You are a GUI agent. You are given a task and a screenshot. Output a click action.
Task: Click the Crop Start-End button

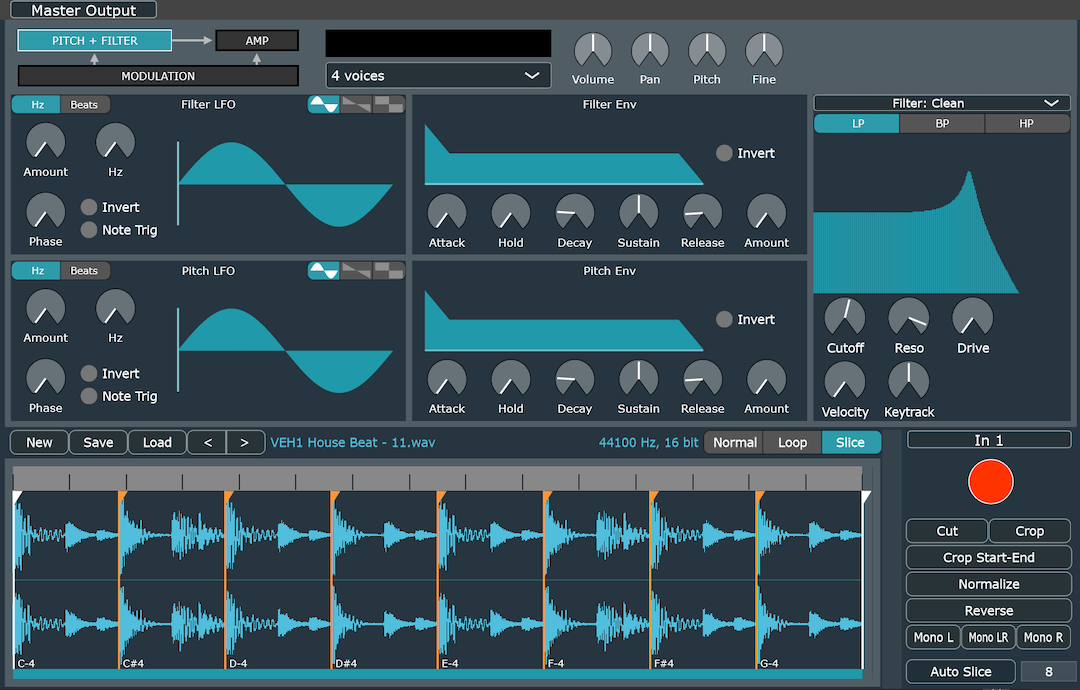point(988,557)
